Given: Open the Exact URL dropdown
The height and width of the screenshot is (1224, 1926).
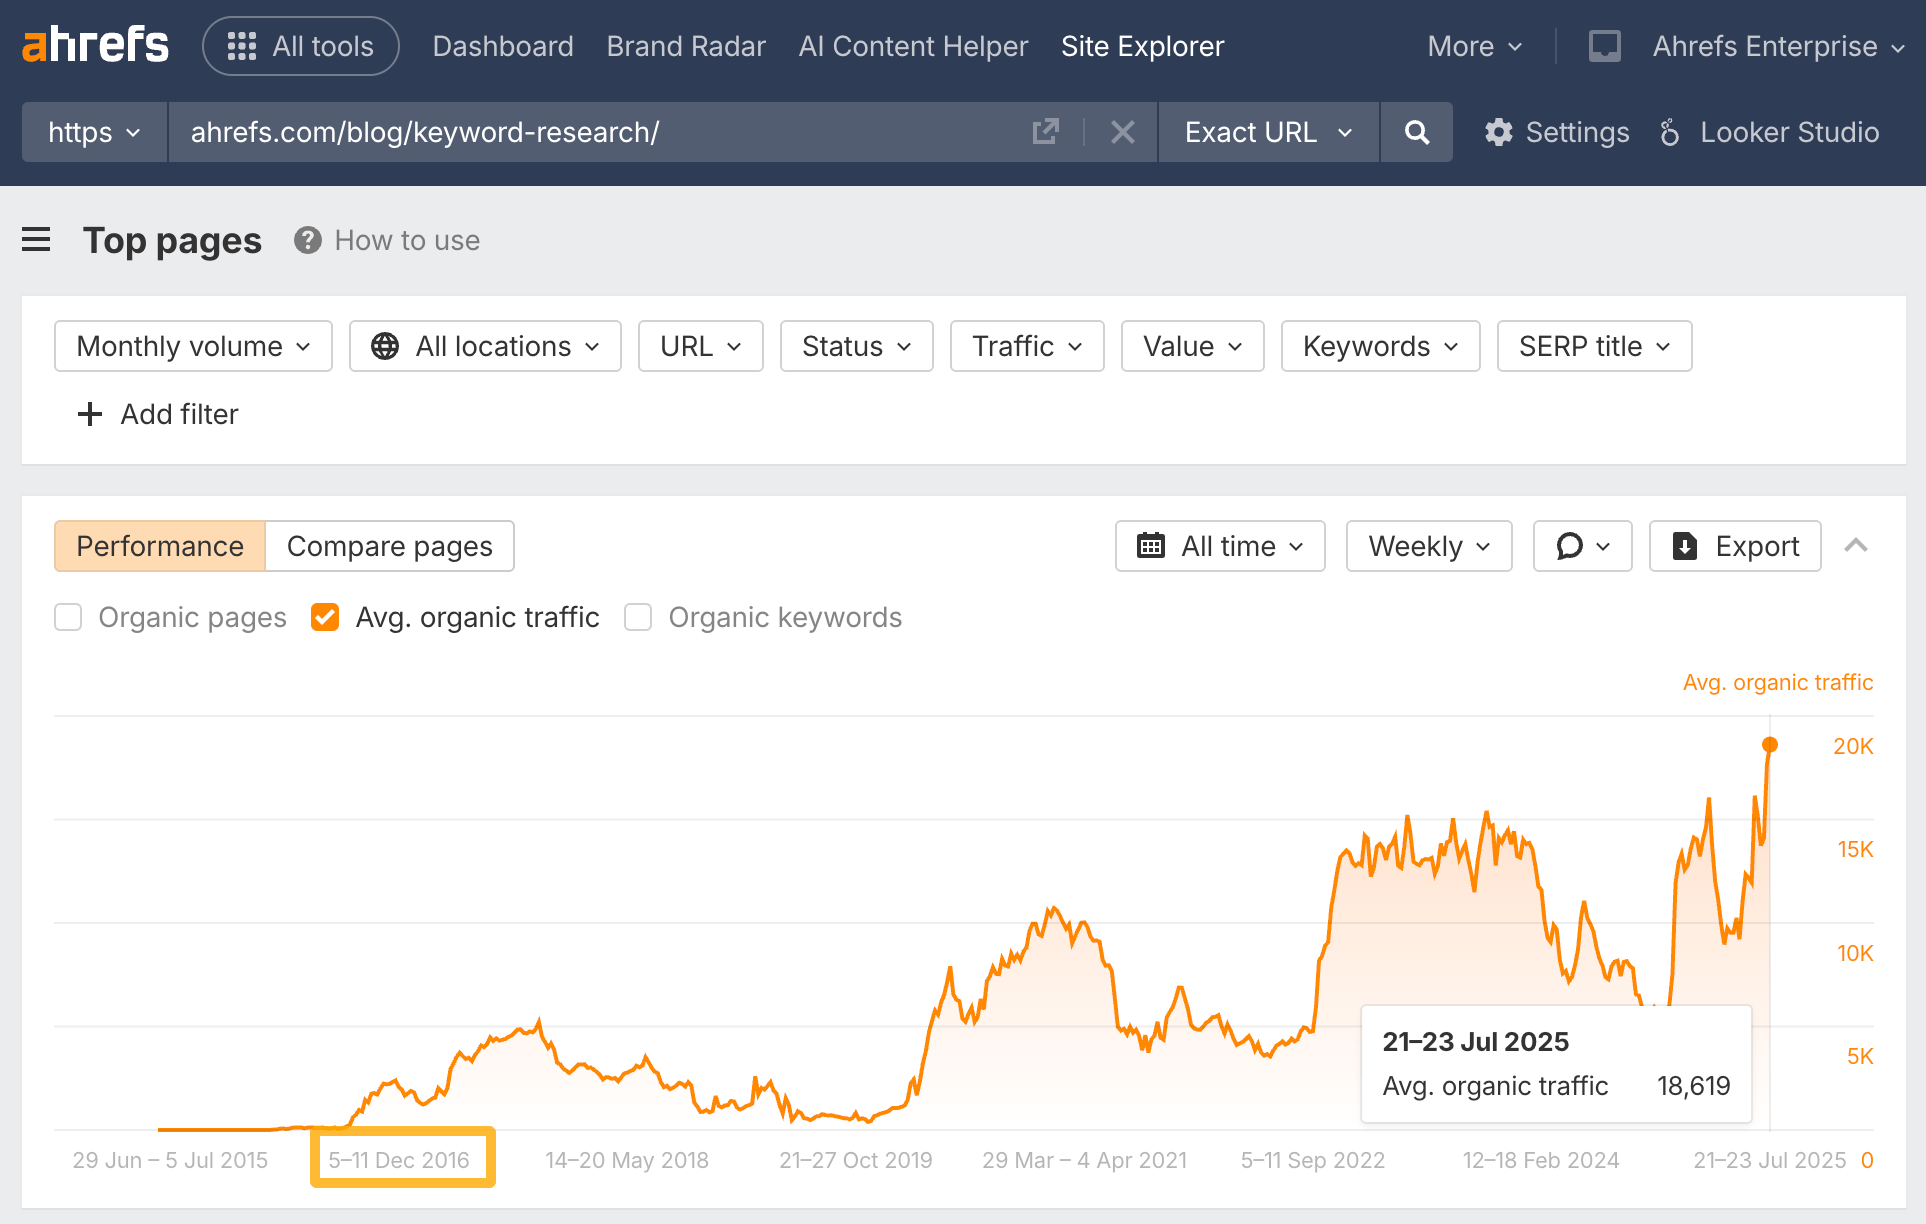Looking at the screenshot, I should click(x=1267, y=131).
